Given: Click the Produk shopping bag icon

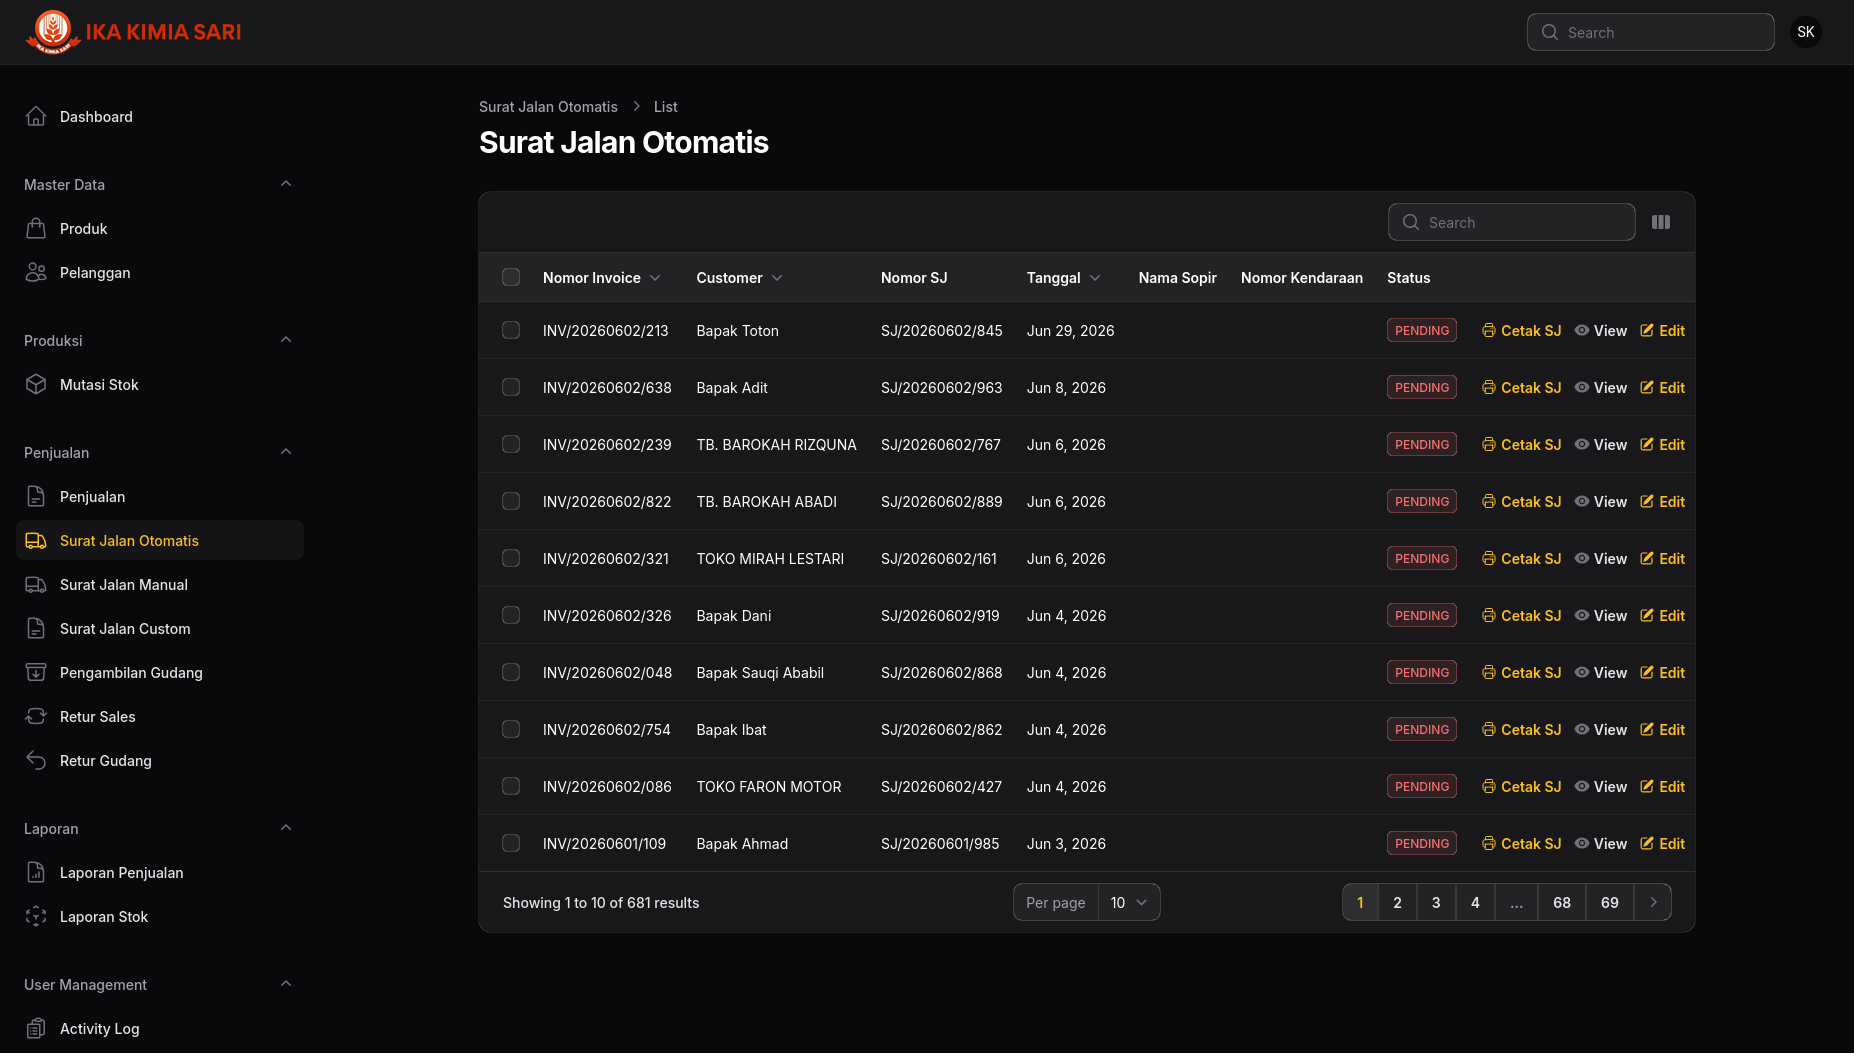Looking at the screenshot, I should point(36,228).
